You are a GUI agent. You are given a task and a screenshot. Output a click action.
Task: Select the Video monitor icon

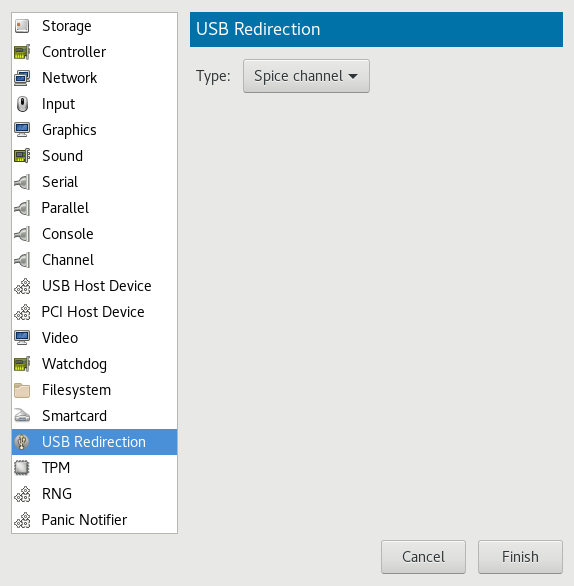click(22, 338)
